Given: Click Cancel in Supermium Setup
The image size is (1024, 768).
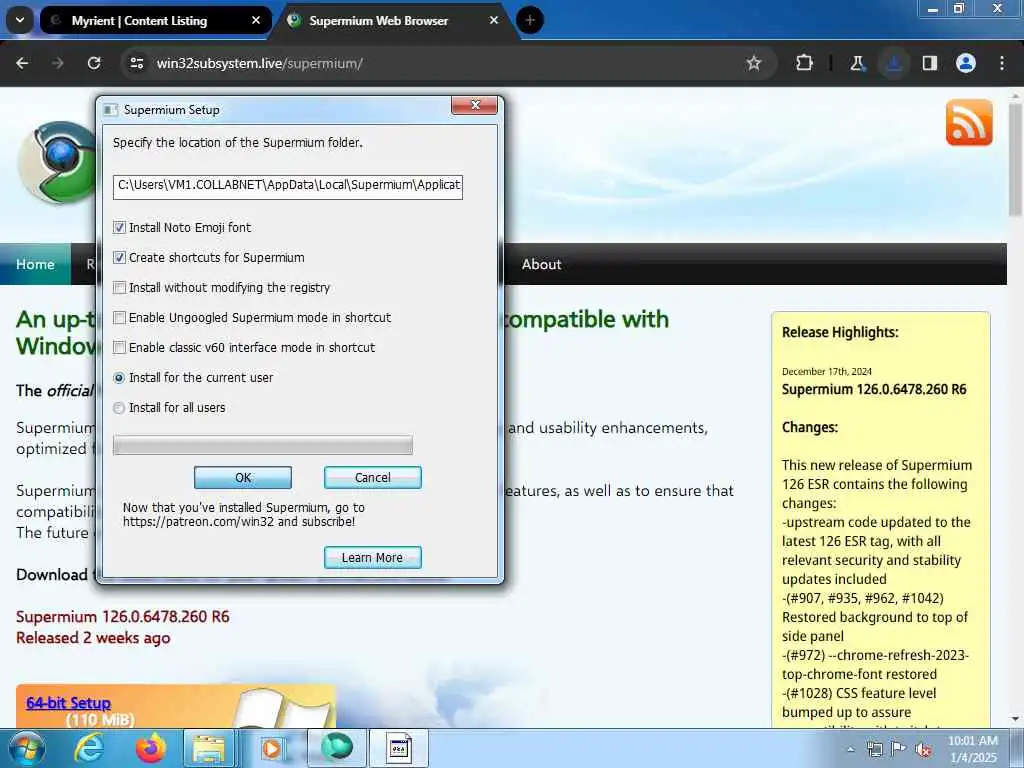Looking at the screenshot, I should point(372,477).
